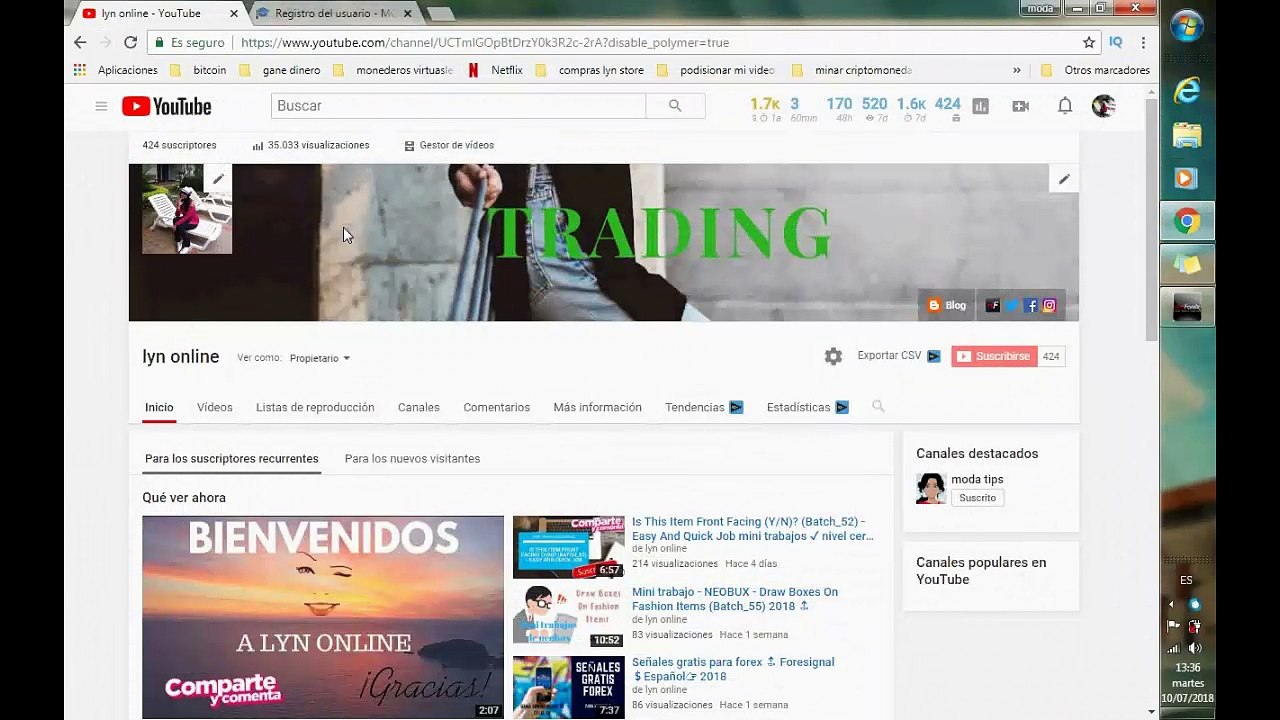Open the Chrome three-dot menu
The width and height of the screenshot is (1280, 720).
pyautogui.click(x=1143, y=42)
